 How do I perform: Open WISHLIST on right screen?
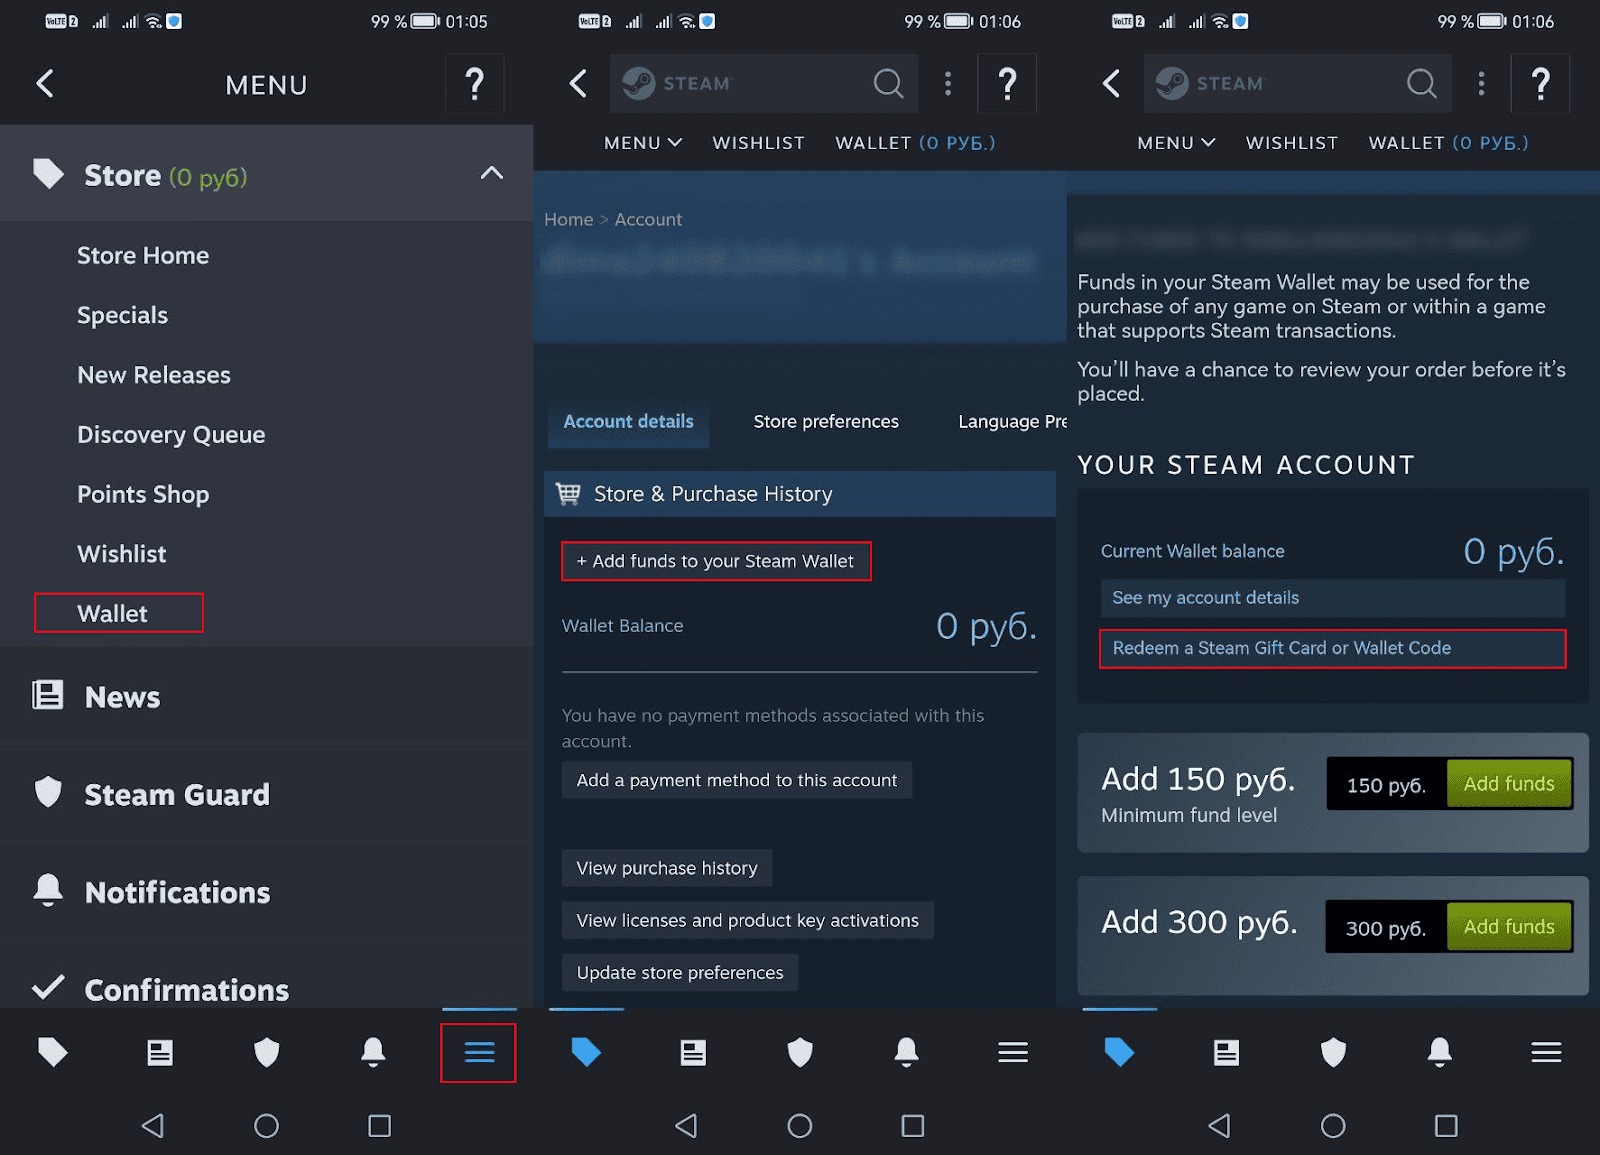[x=1291, y=143]
